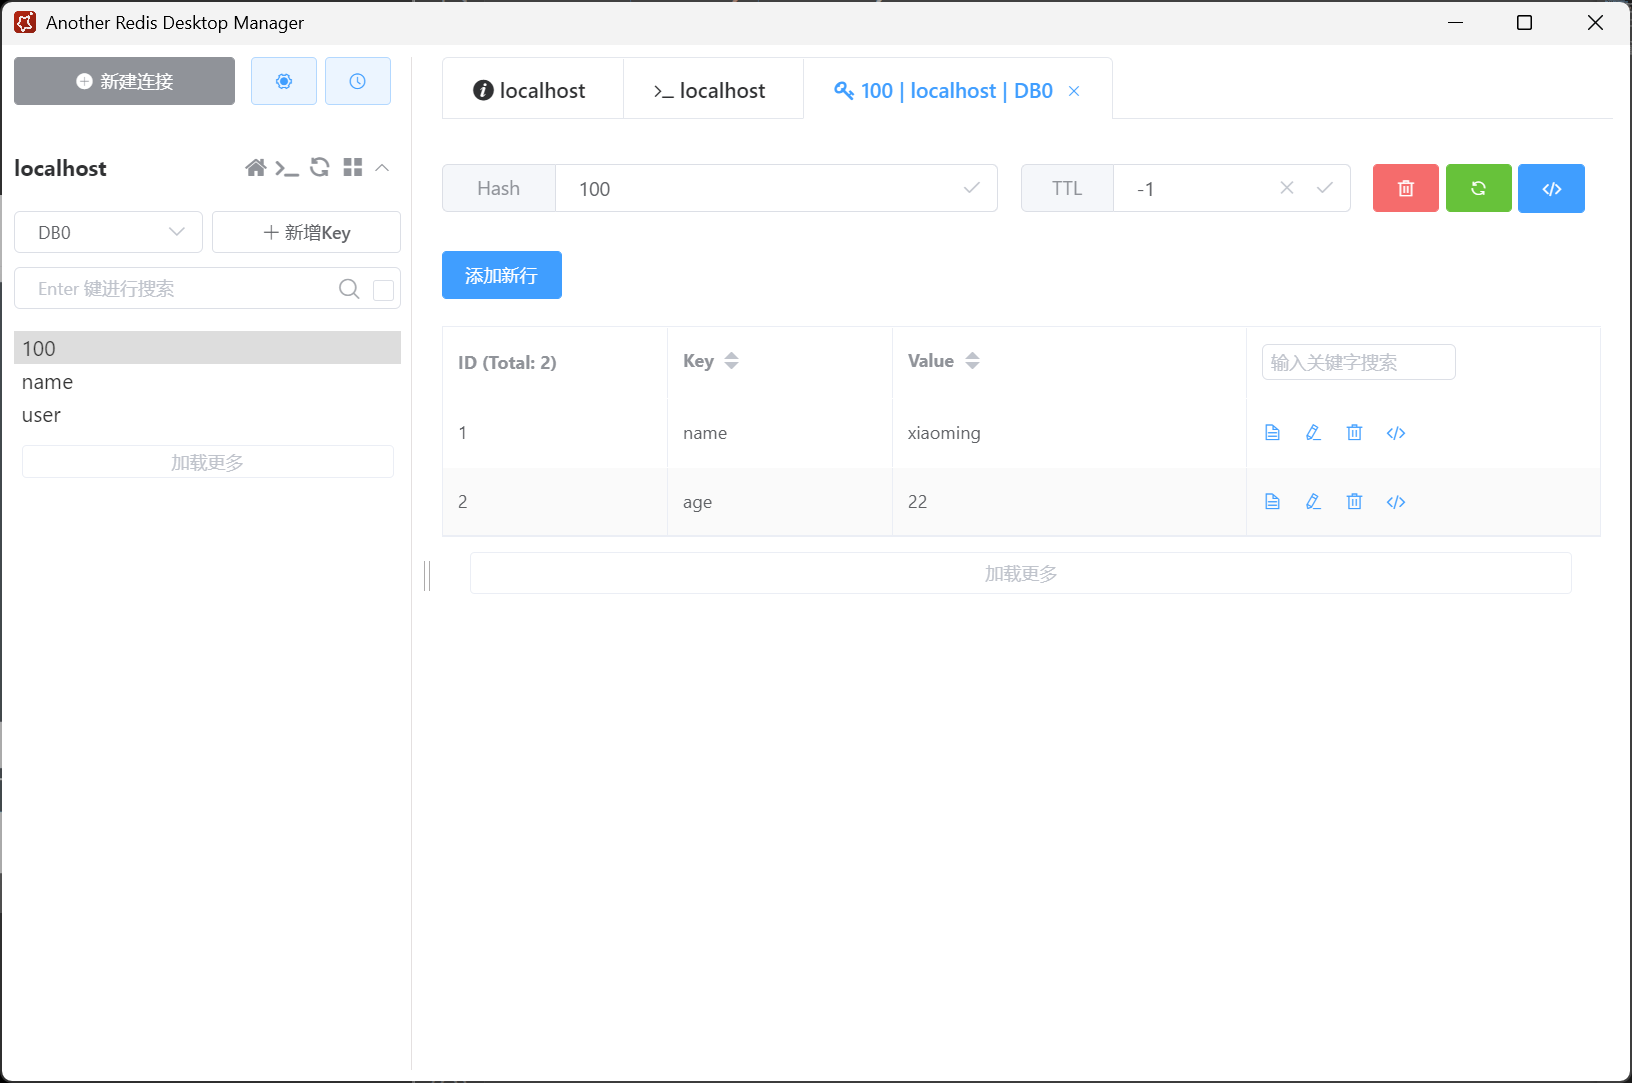Viewport: 1632px width, 1083px height.
Task: Click the 新增Key button
Action: coord(306,233)
